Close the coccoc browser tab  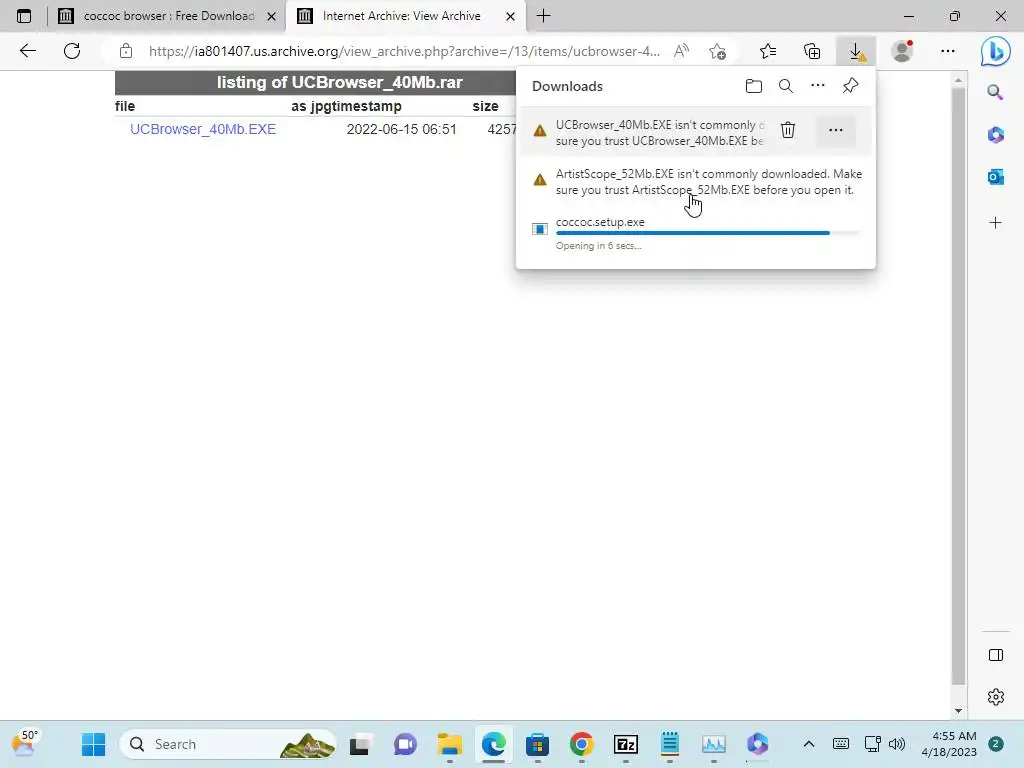(272, 16)
